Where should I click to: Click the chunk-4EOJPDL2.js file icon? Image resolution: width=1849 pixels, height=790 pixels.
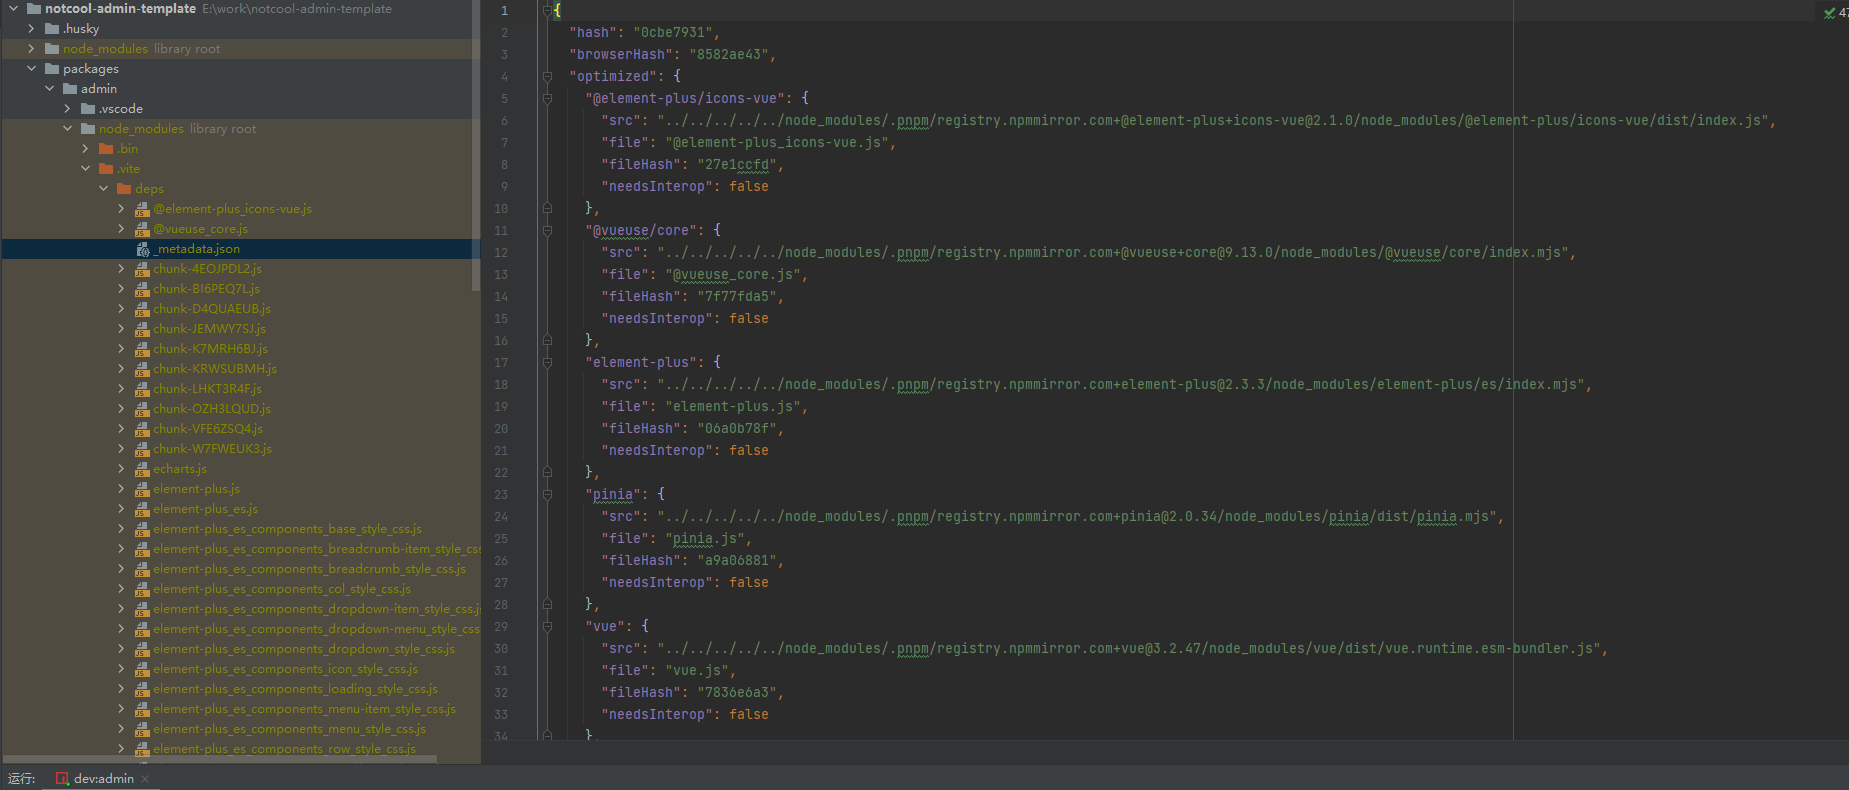142,269
